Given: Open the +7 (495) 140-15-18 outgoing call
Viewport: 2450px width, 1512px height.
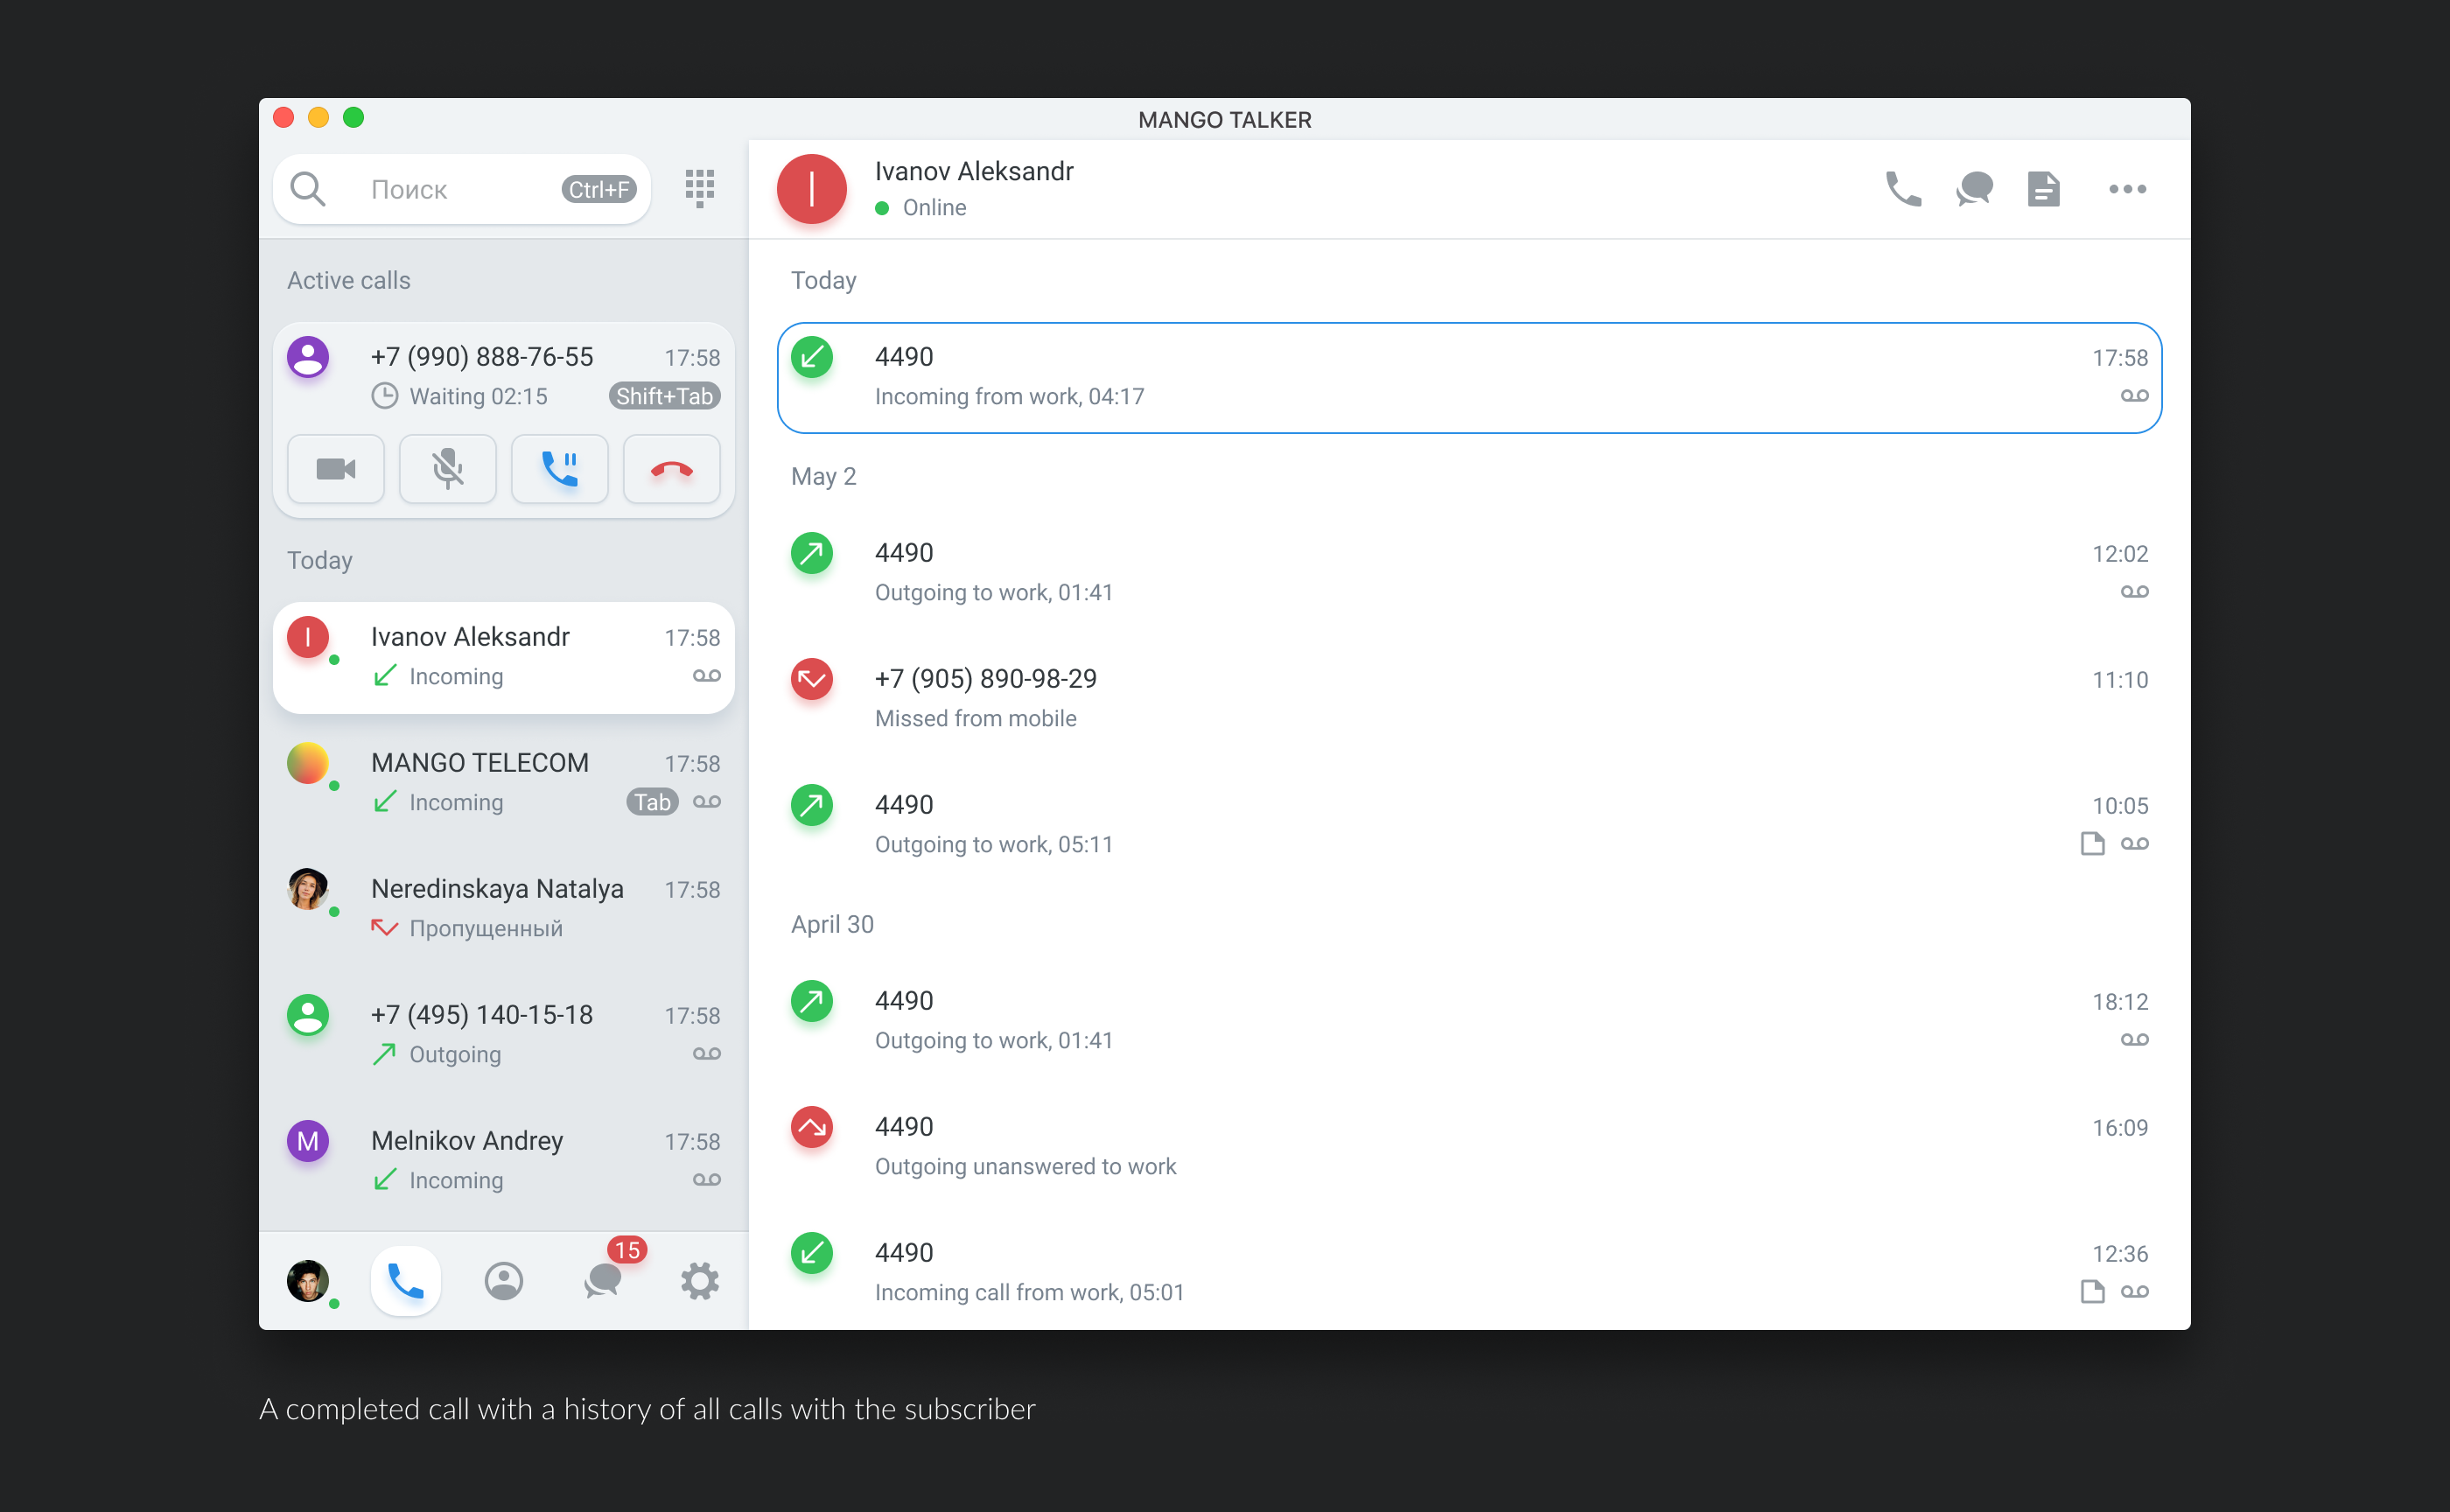Looking at the screenshot, I should 504,1035.
